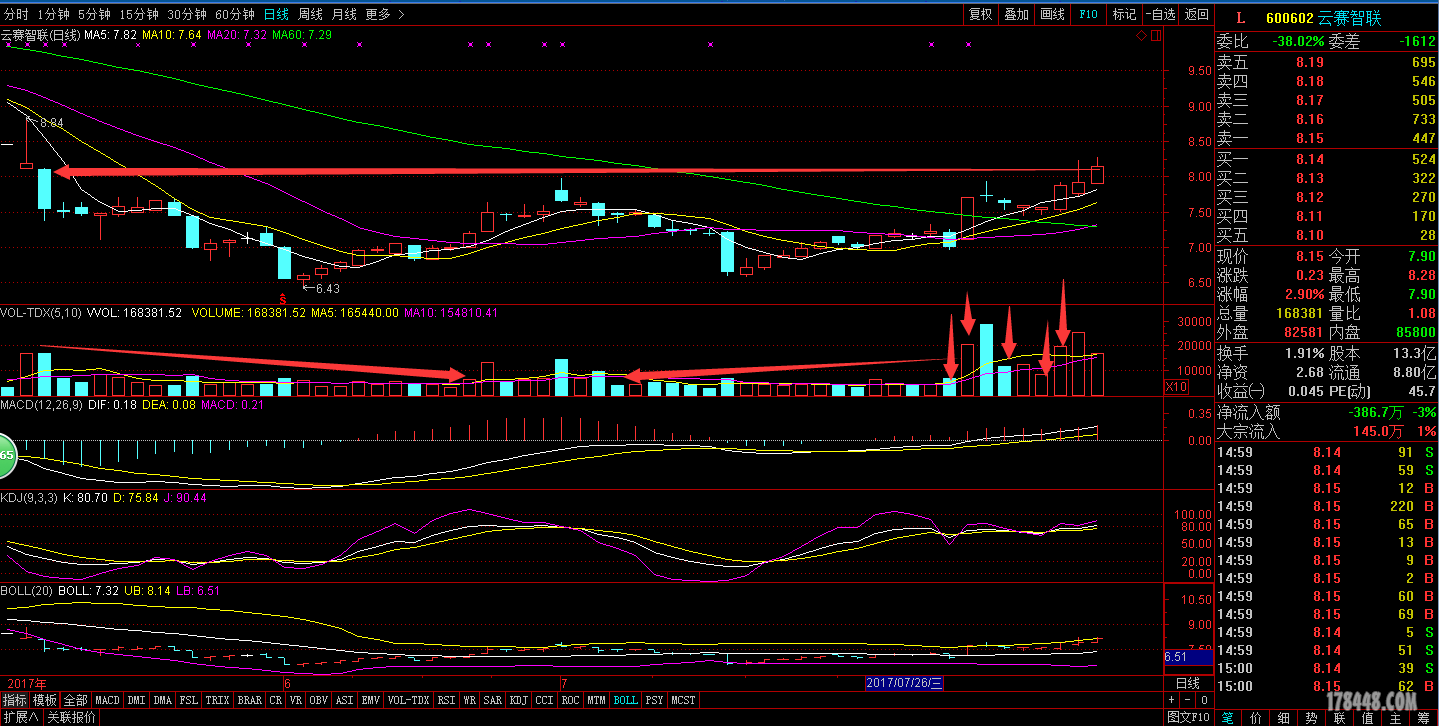Switch to 日线 daily chart
Screen dimensions: 1439x726
(276, 14)
